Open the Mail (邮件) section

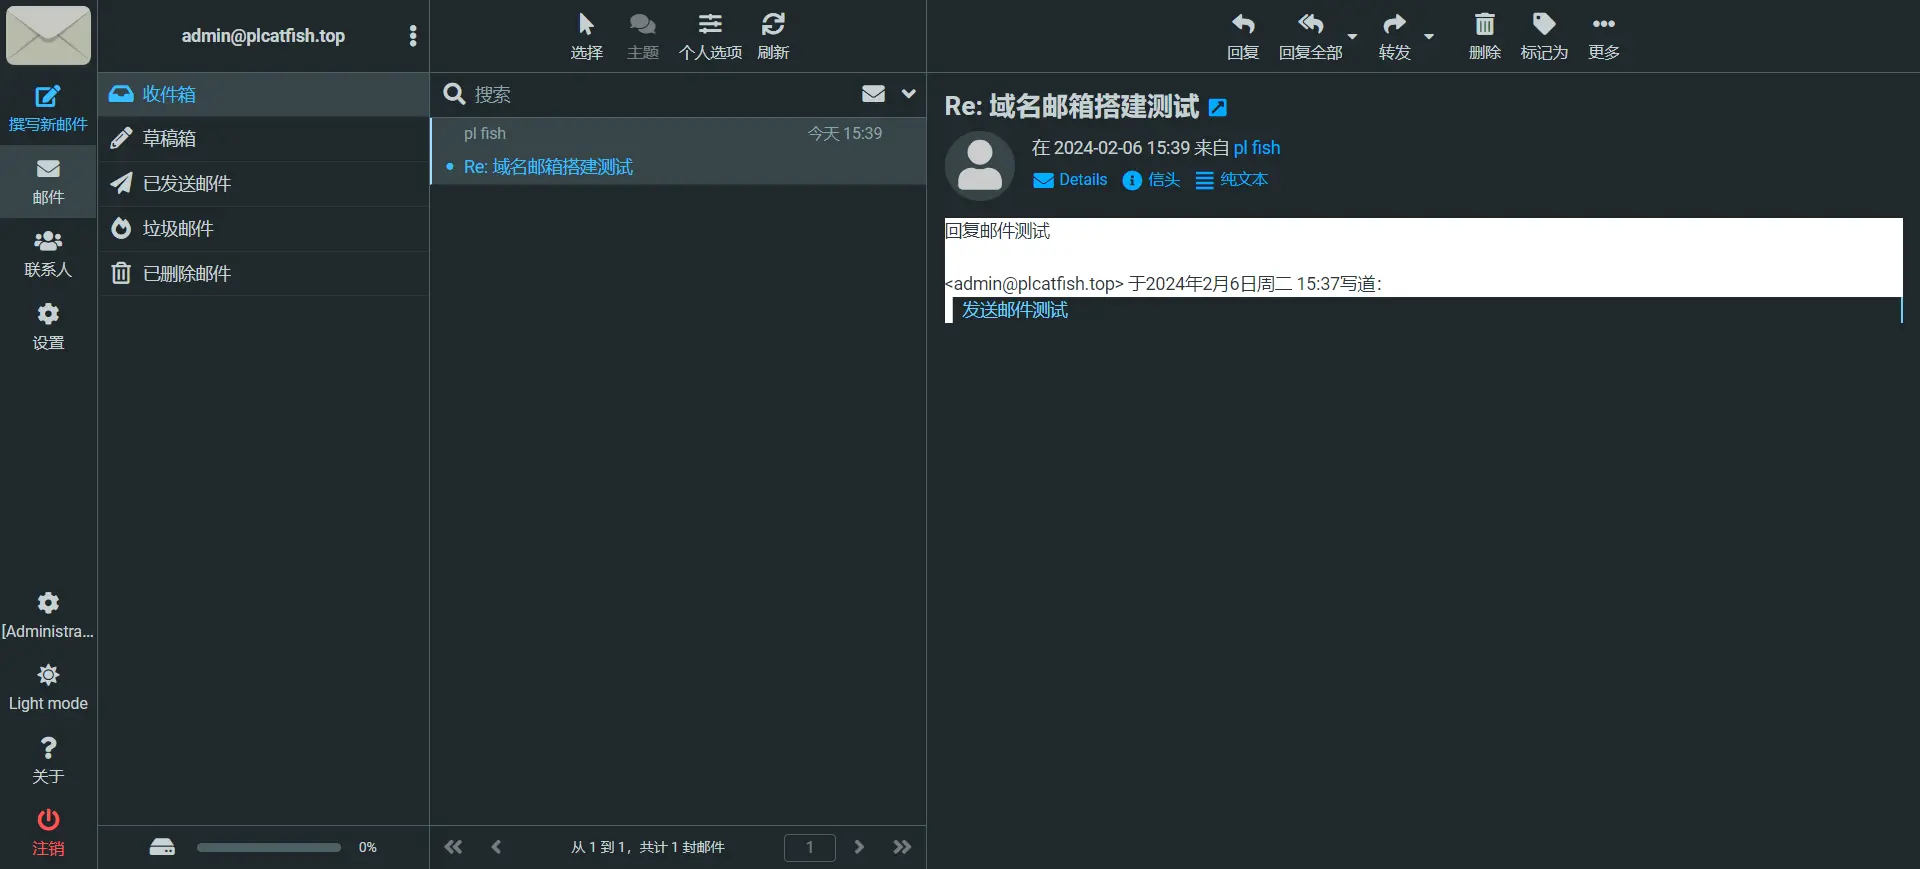coord(48,182)
